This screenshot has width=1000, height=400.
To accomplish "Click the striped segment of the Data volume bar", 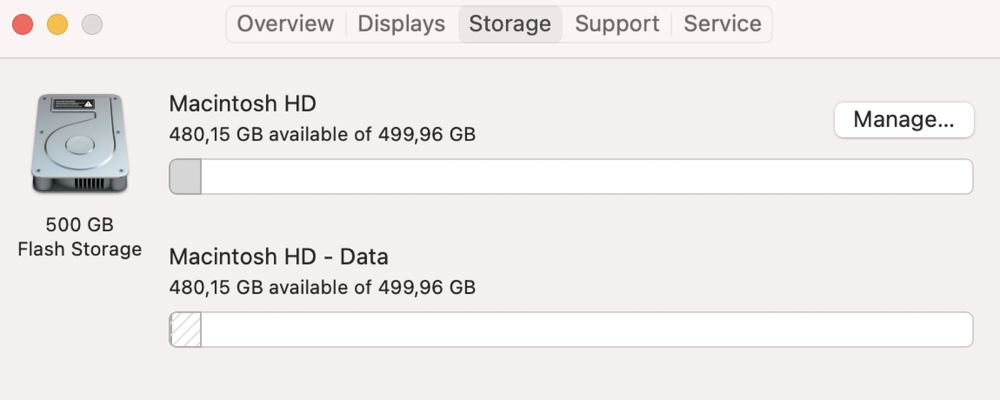I will pyautogui.click(x=186, y=330).
